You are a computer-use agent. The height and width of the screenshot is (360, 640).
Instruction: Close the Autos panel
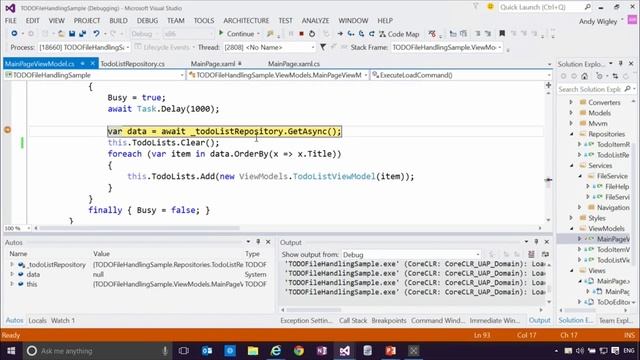tap(268, 242)
